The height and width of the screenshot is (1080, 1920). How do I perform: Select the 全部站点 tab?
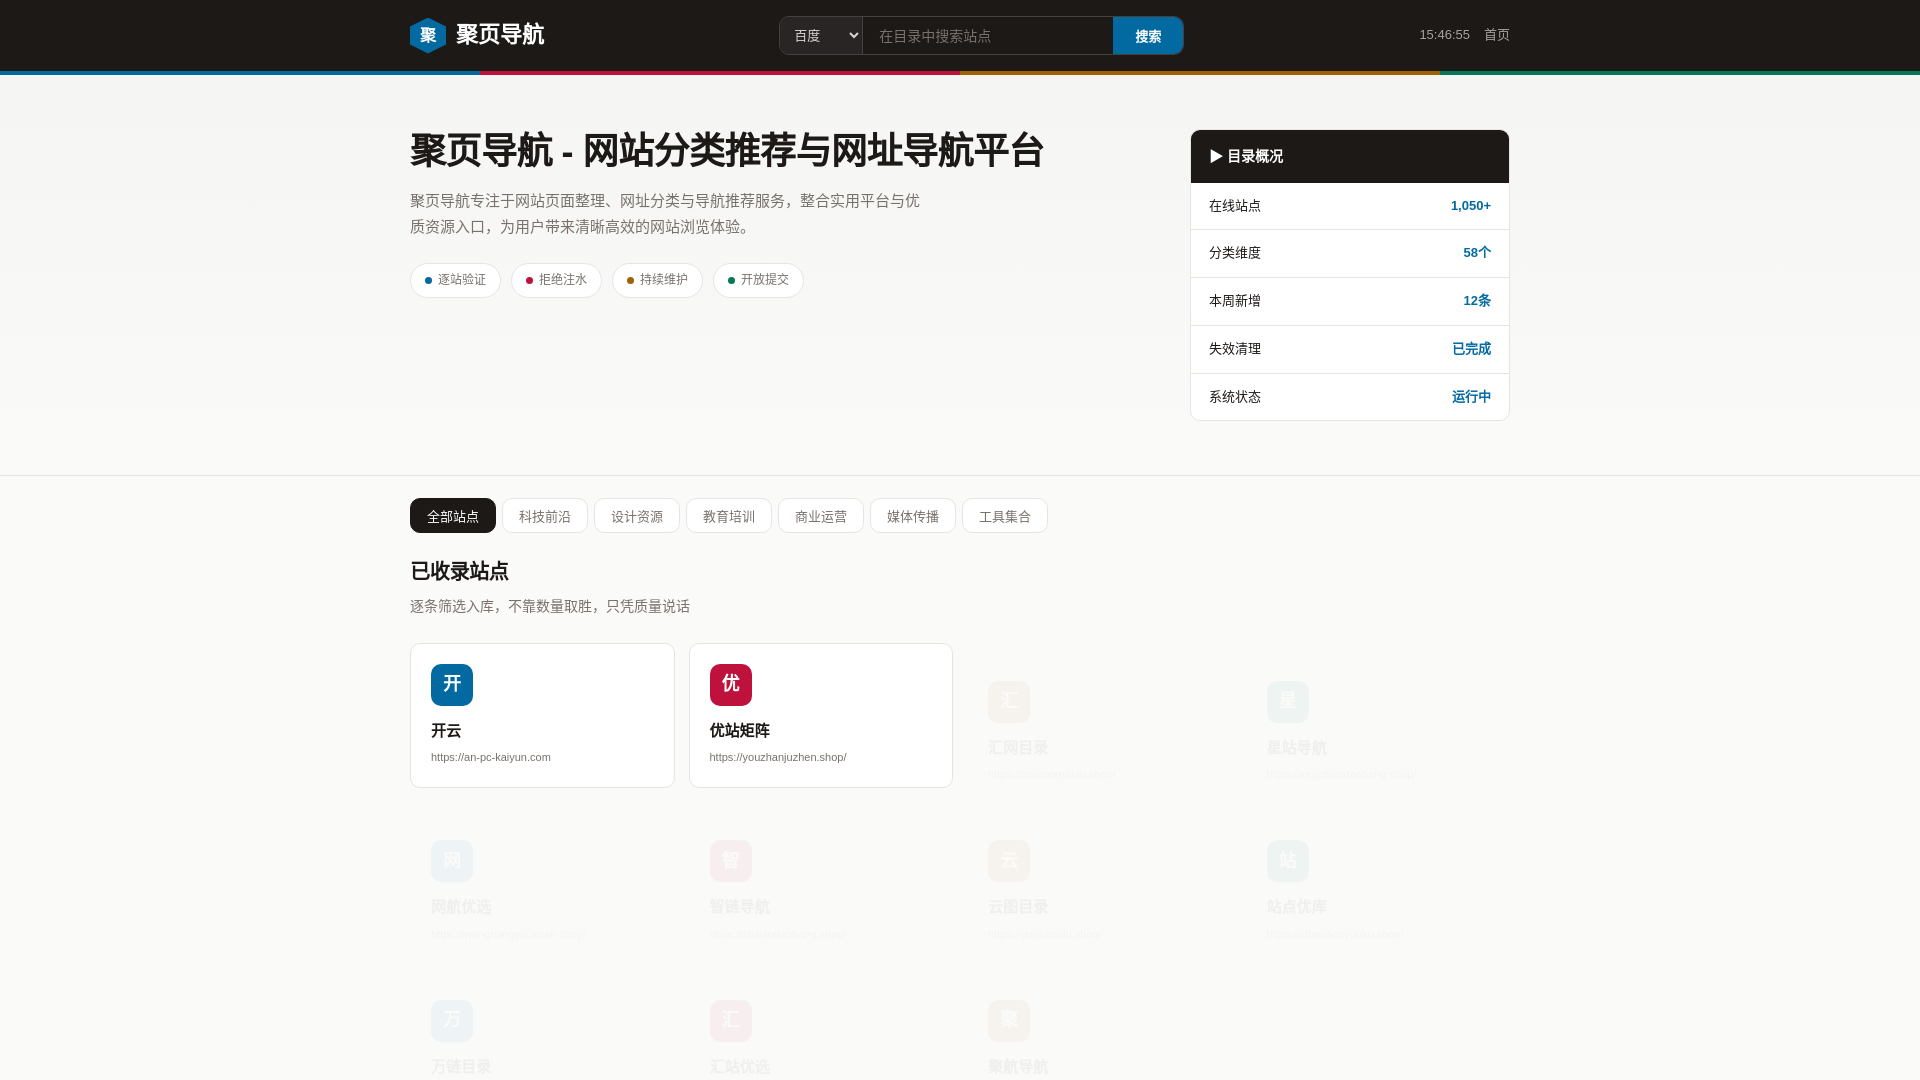[453, 516]
